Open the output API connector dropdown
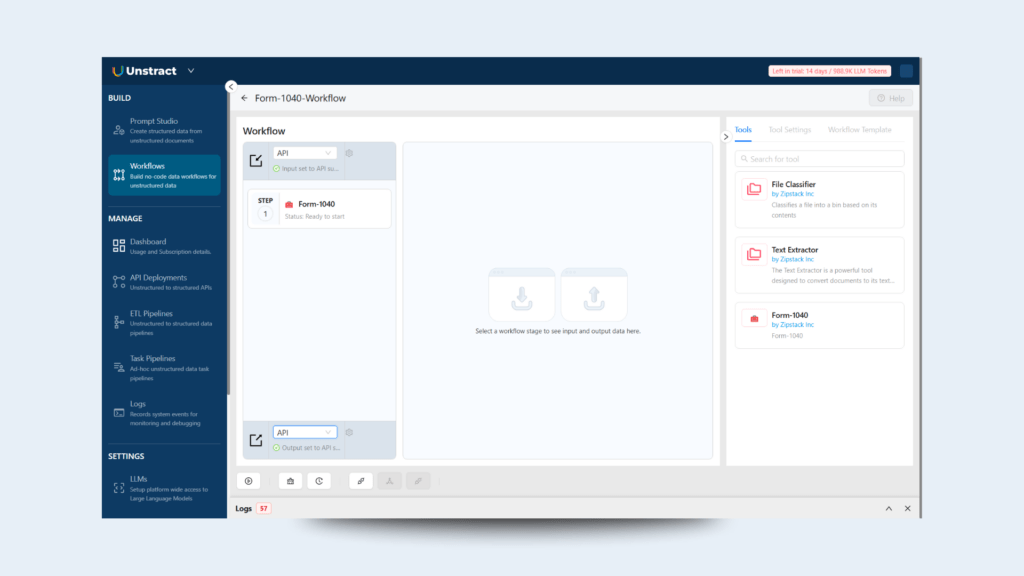This screenshot has height=576, width=1024. pos(305,433)
